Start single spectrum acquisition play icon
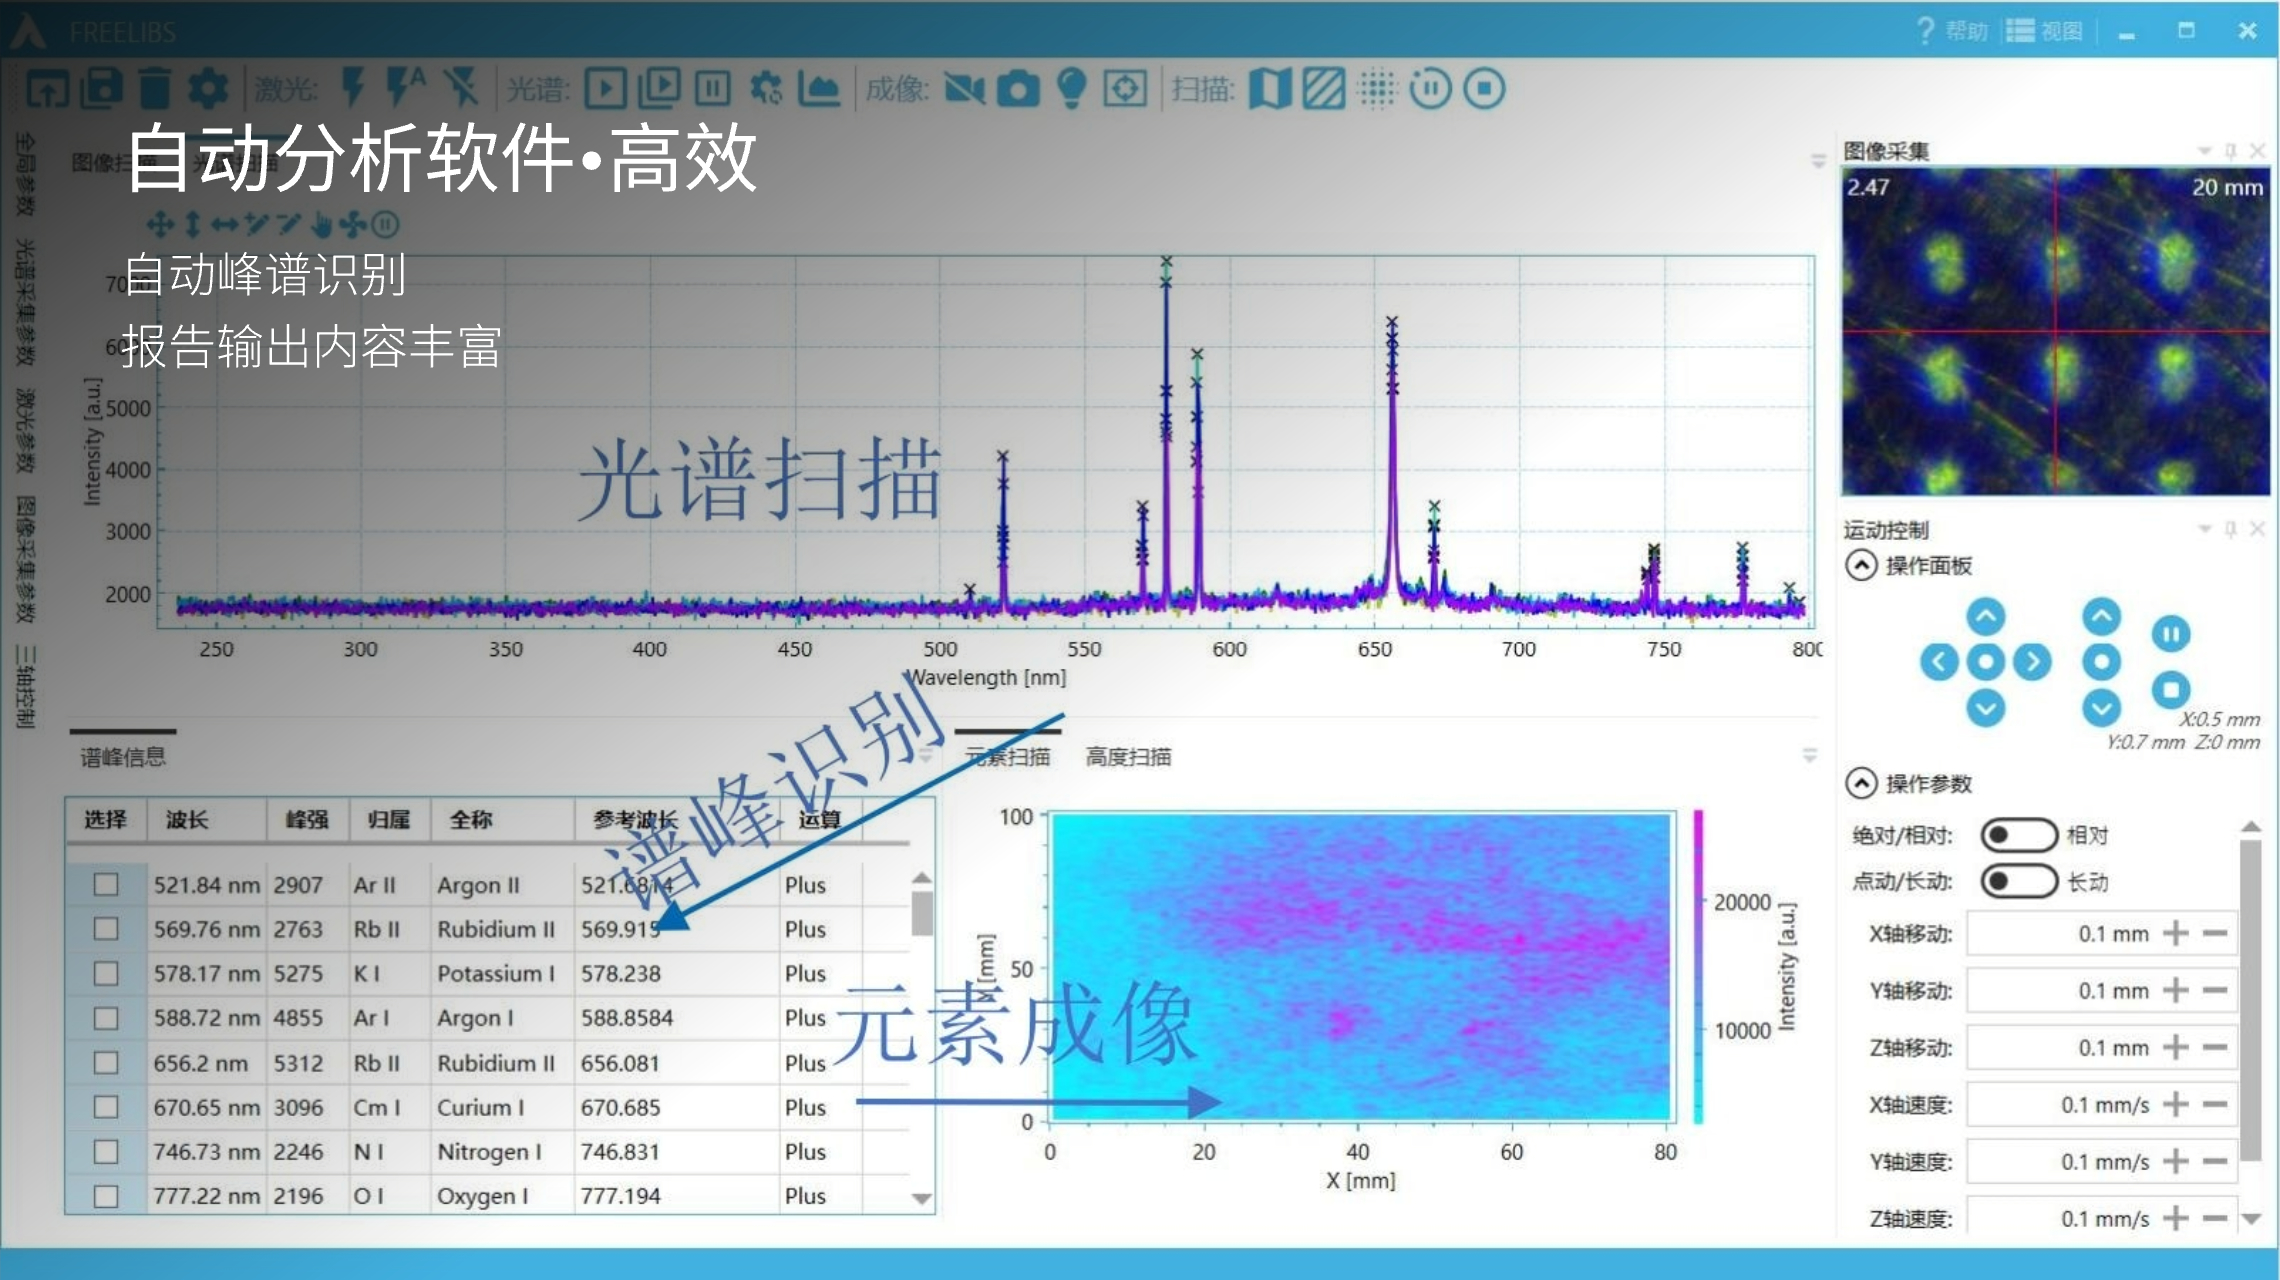Screen dimensions: 2280x1280 [x=605, y=89]
